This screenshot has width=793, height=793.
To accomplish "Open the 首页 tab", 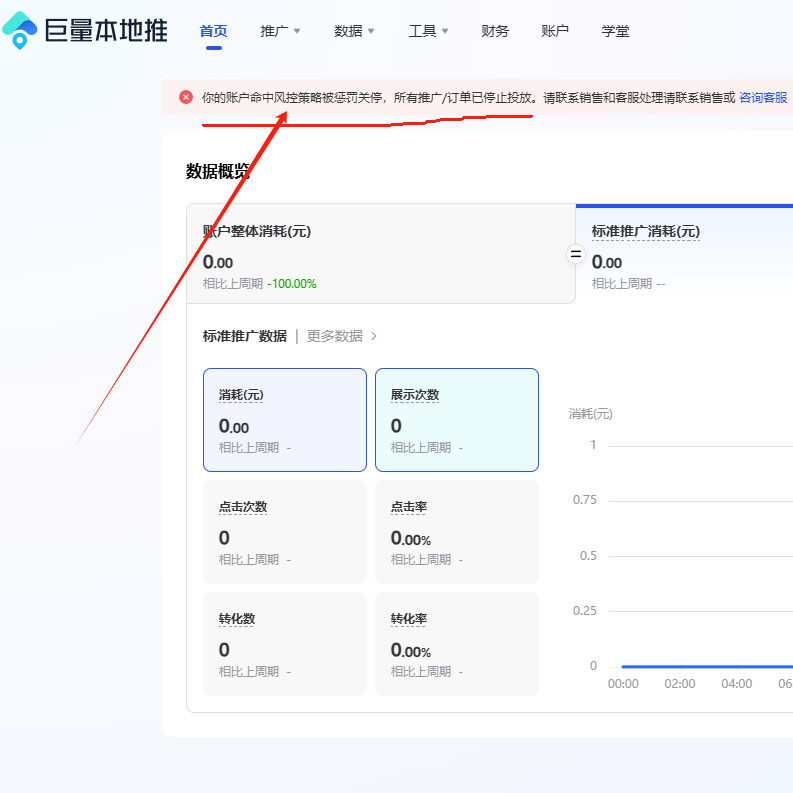I will pyautogui.click(x=213, y=31).
